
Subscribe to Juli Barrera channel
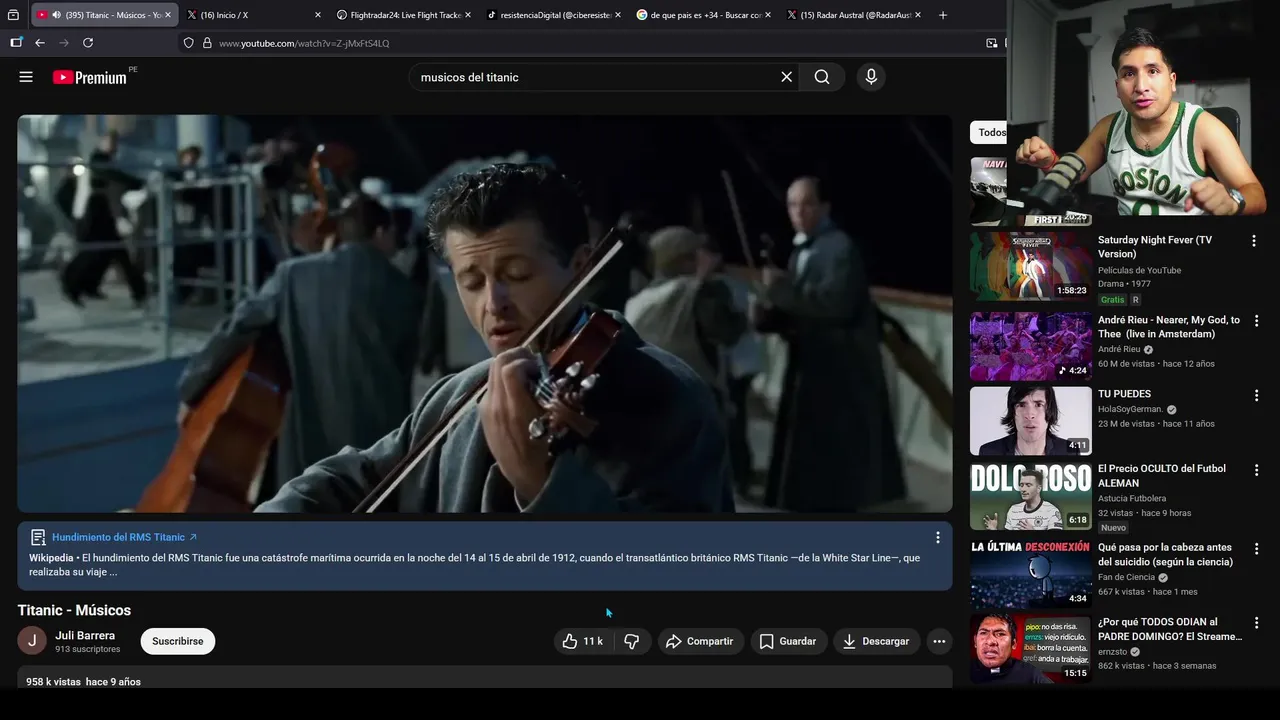tap(178, 641)
